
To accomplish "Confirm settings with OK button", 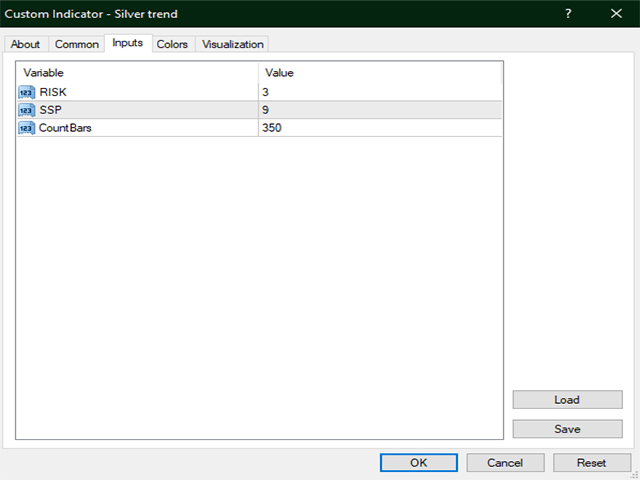I will (418, 463).
